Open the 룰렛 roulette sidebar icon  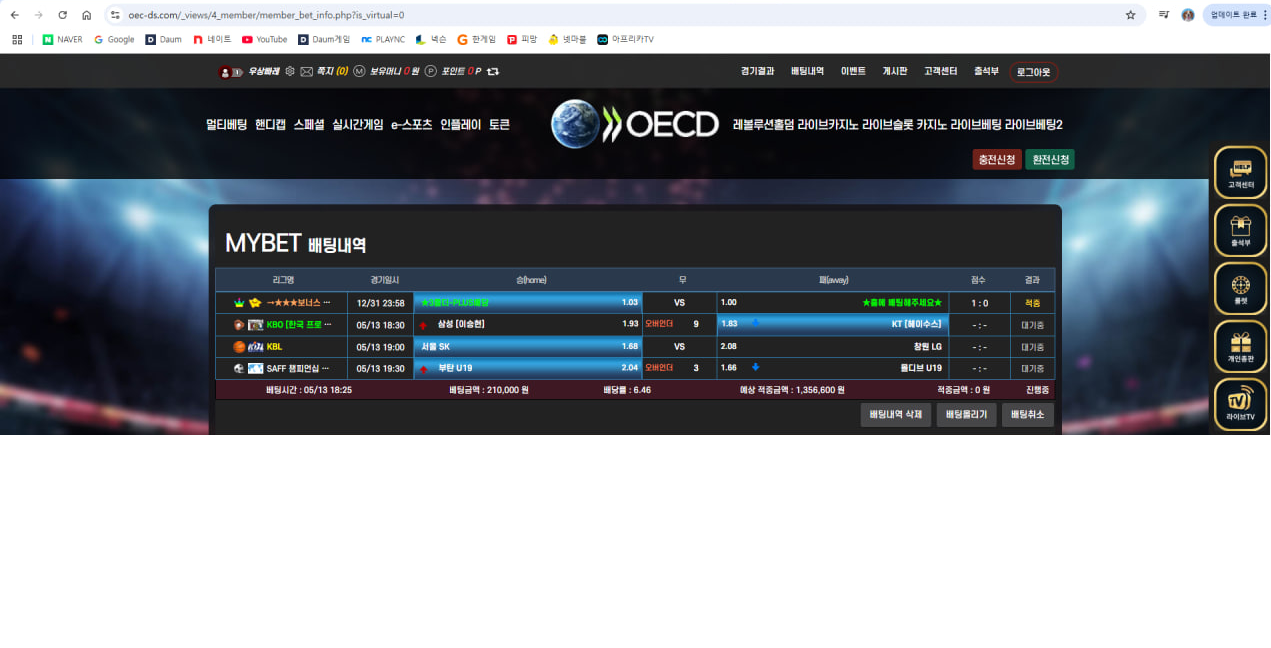[x=1240, y=289]
